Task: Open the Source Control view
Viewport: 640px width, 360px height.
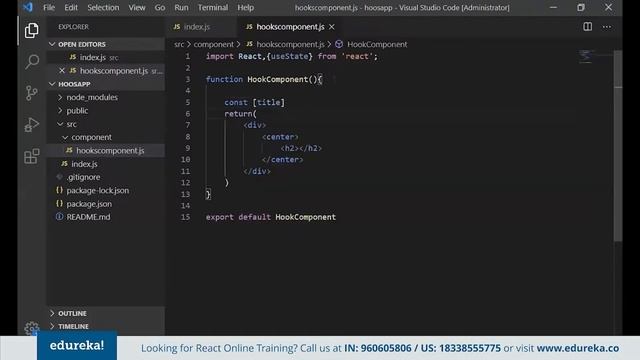Action: (31, 93)
